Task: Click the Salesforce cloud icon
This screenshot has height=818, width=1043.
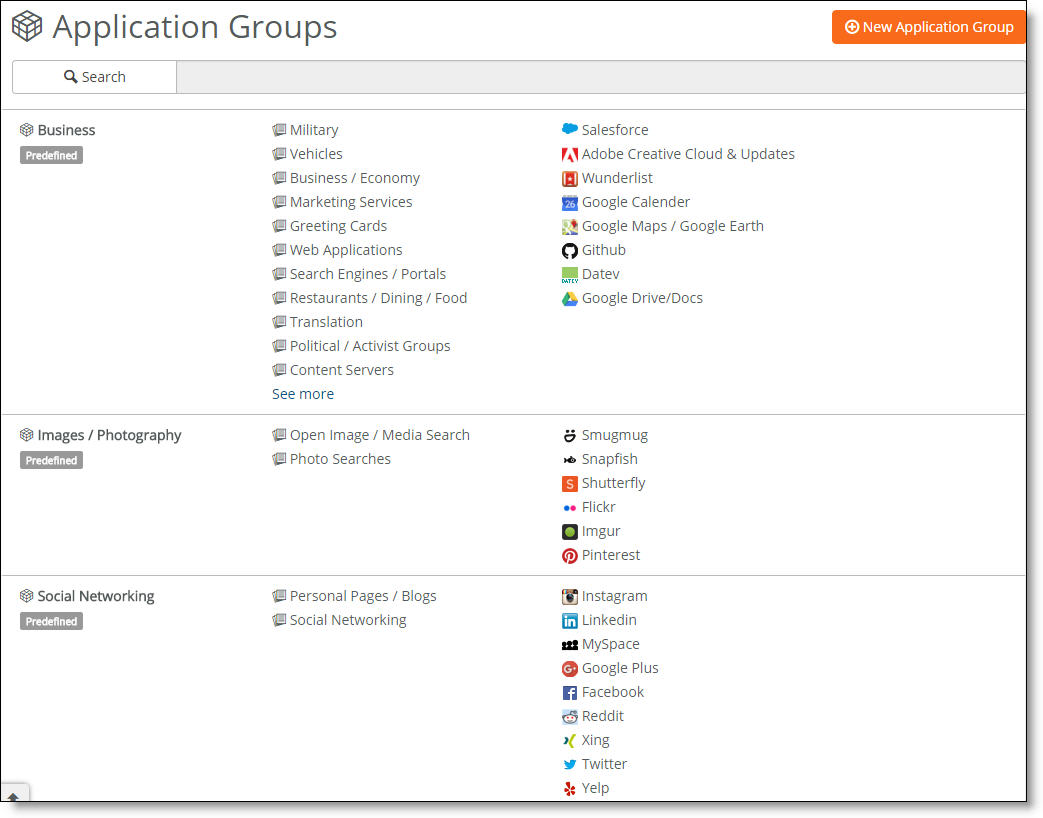Action: (x=570, y=130)
